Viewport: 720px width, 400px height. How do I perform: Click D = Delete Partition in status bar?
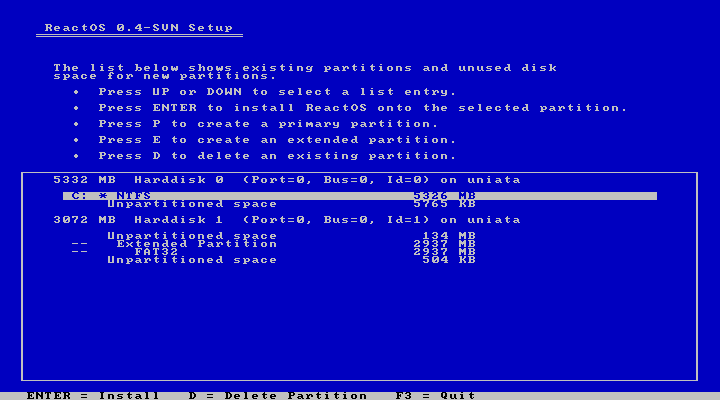tap(278, 395)
